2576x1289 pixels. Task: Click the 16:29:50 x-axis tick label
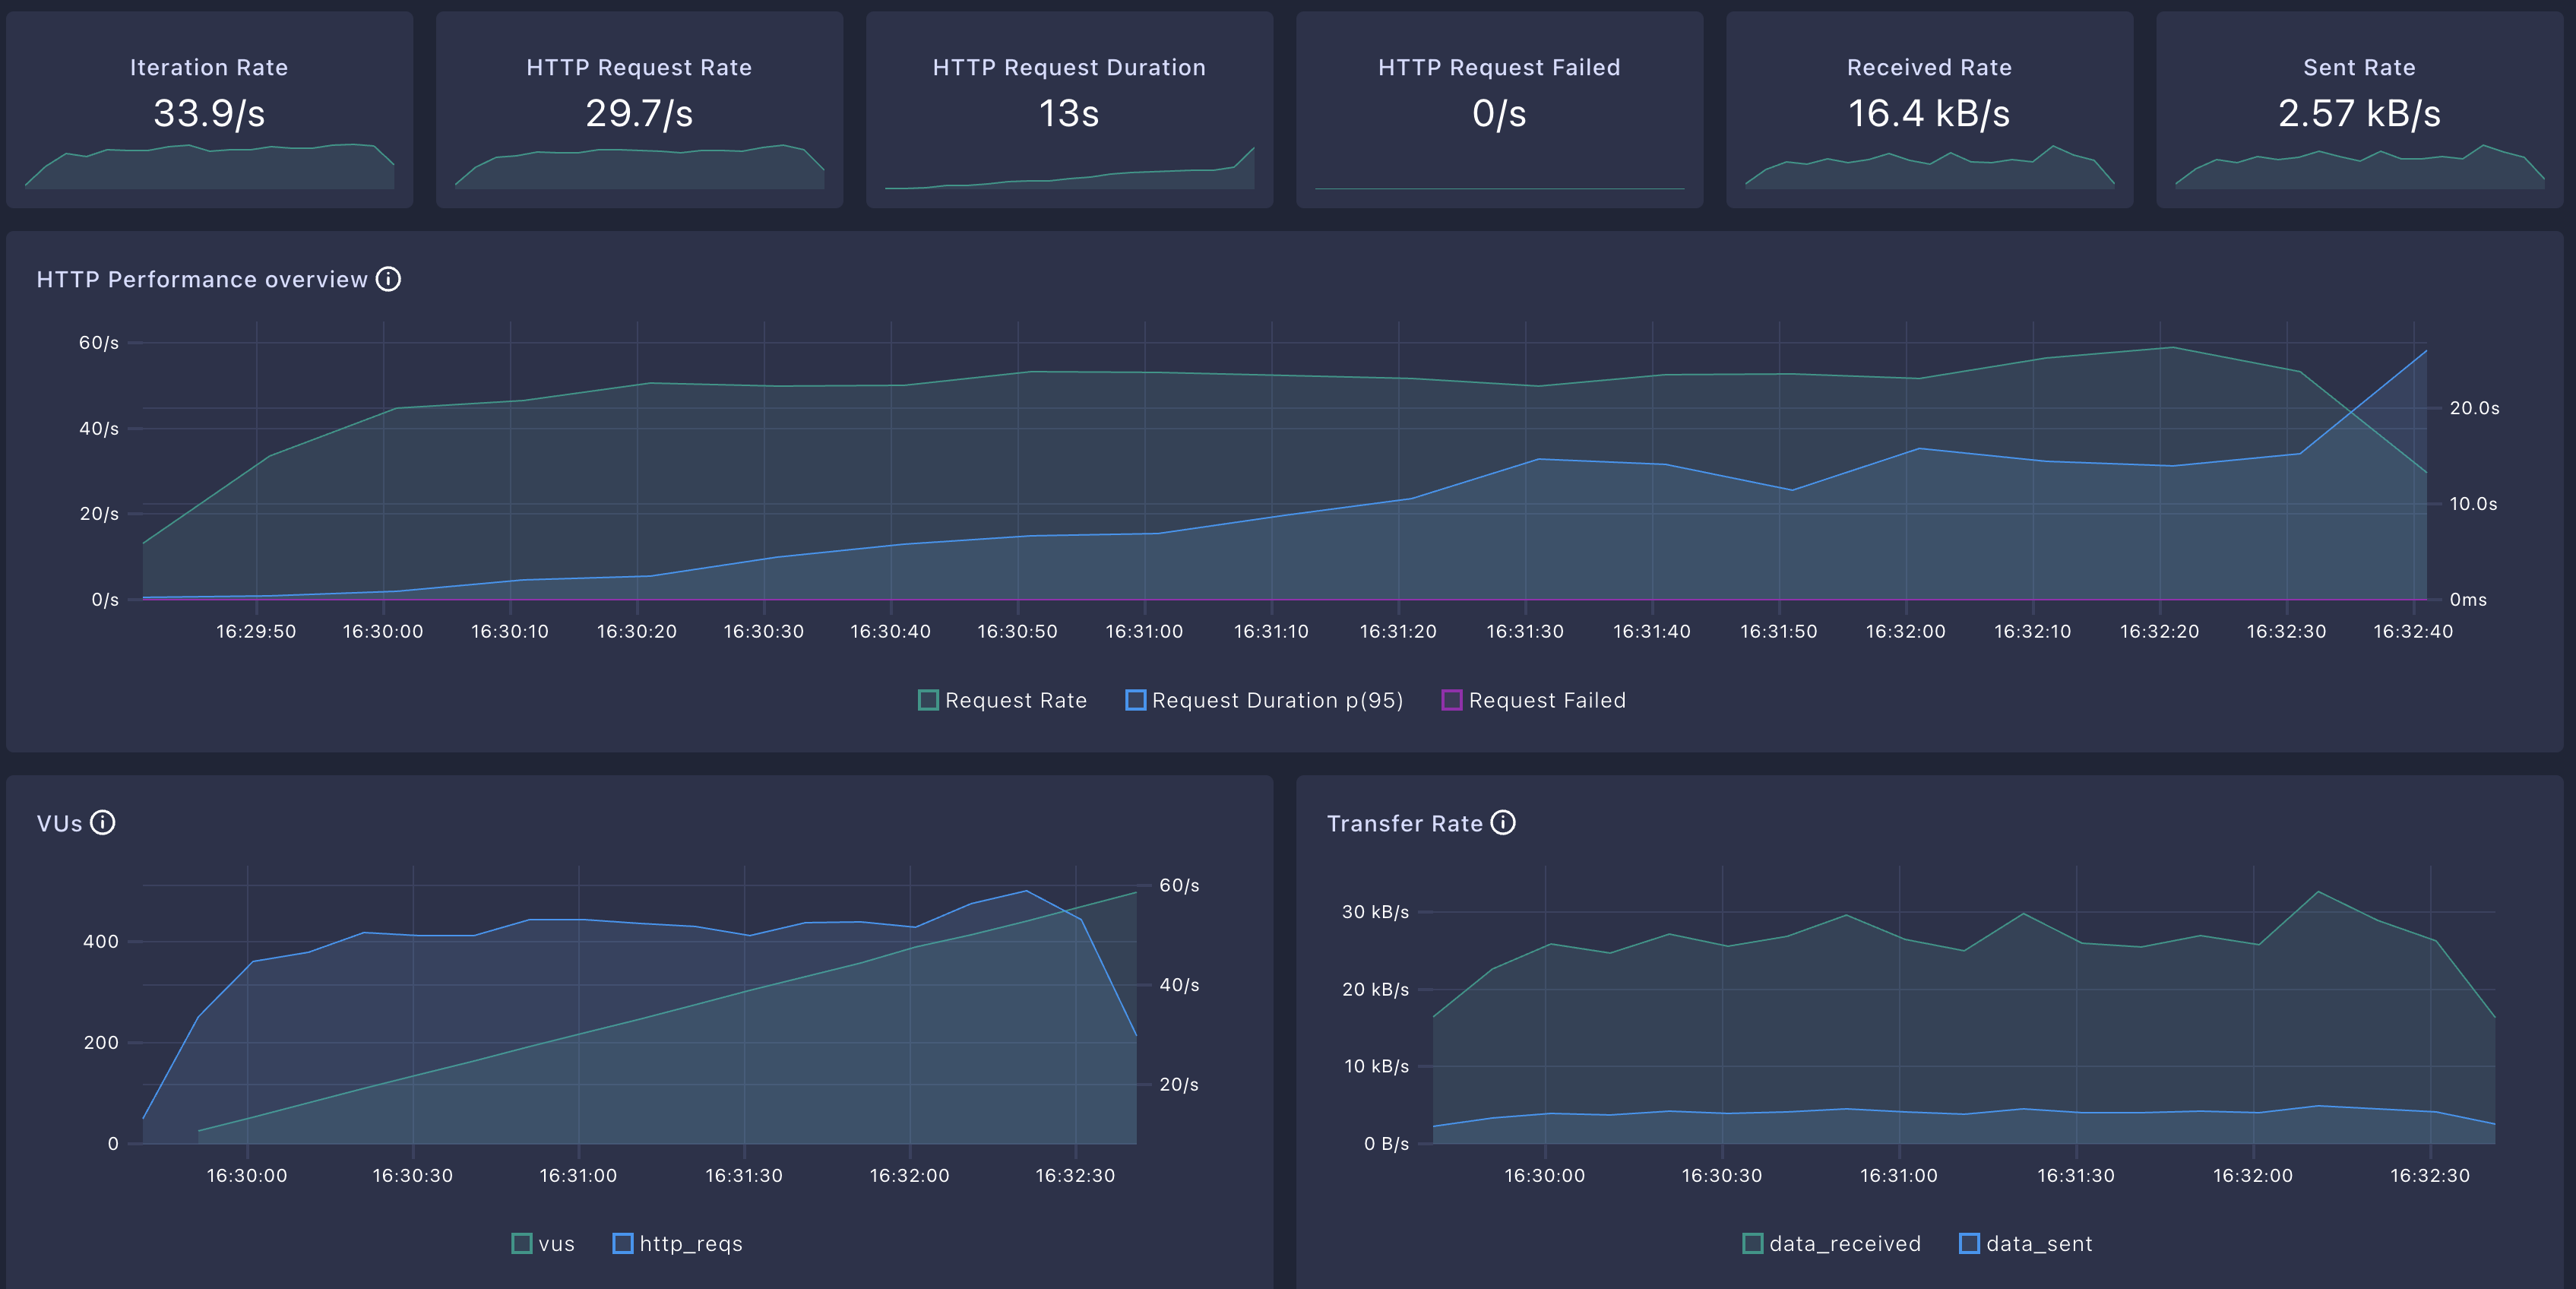click(256, 631)
